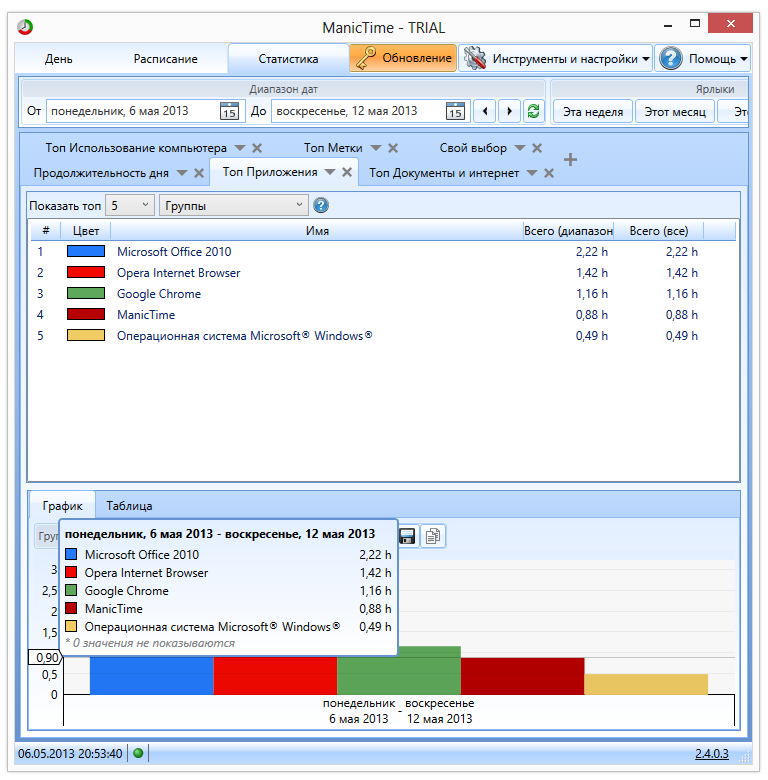This screenshot has height=780, width=768.
Task: Open 'Топ Документы и интернет' tab
Action: [x=444, y=173]
